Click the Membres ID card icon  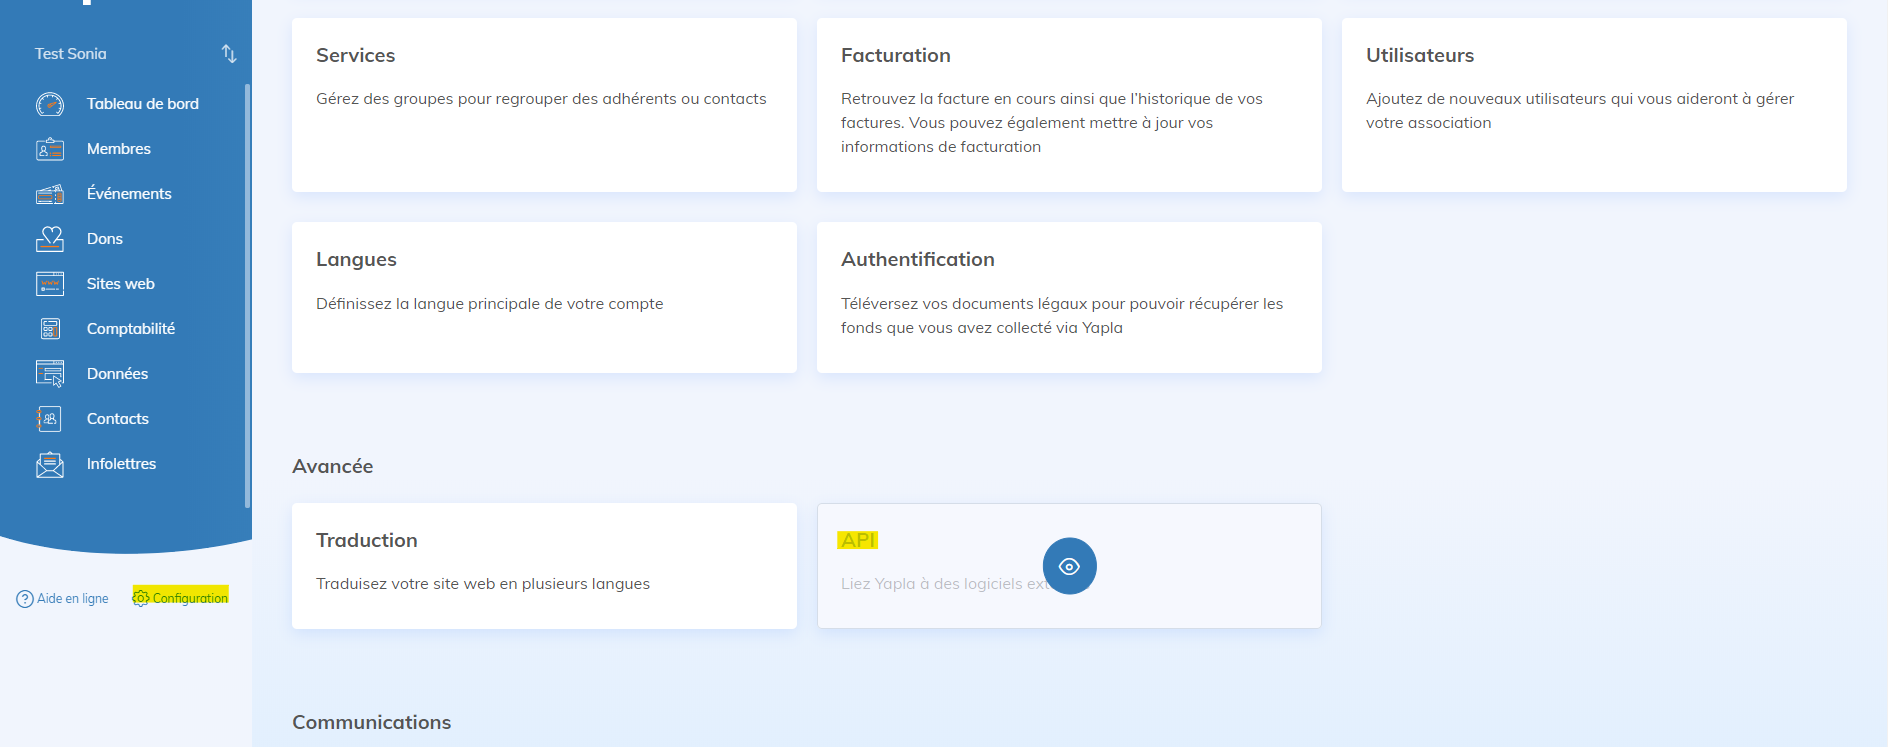[50, 149]
